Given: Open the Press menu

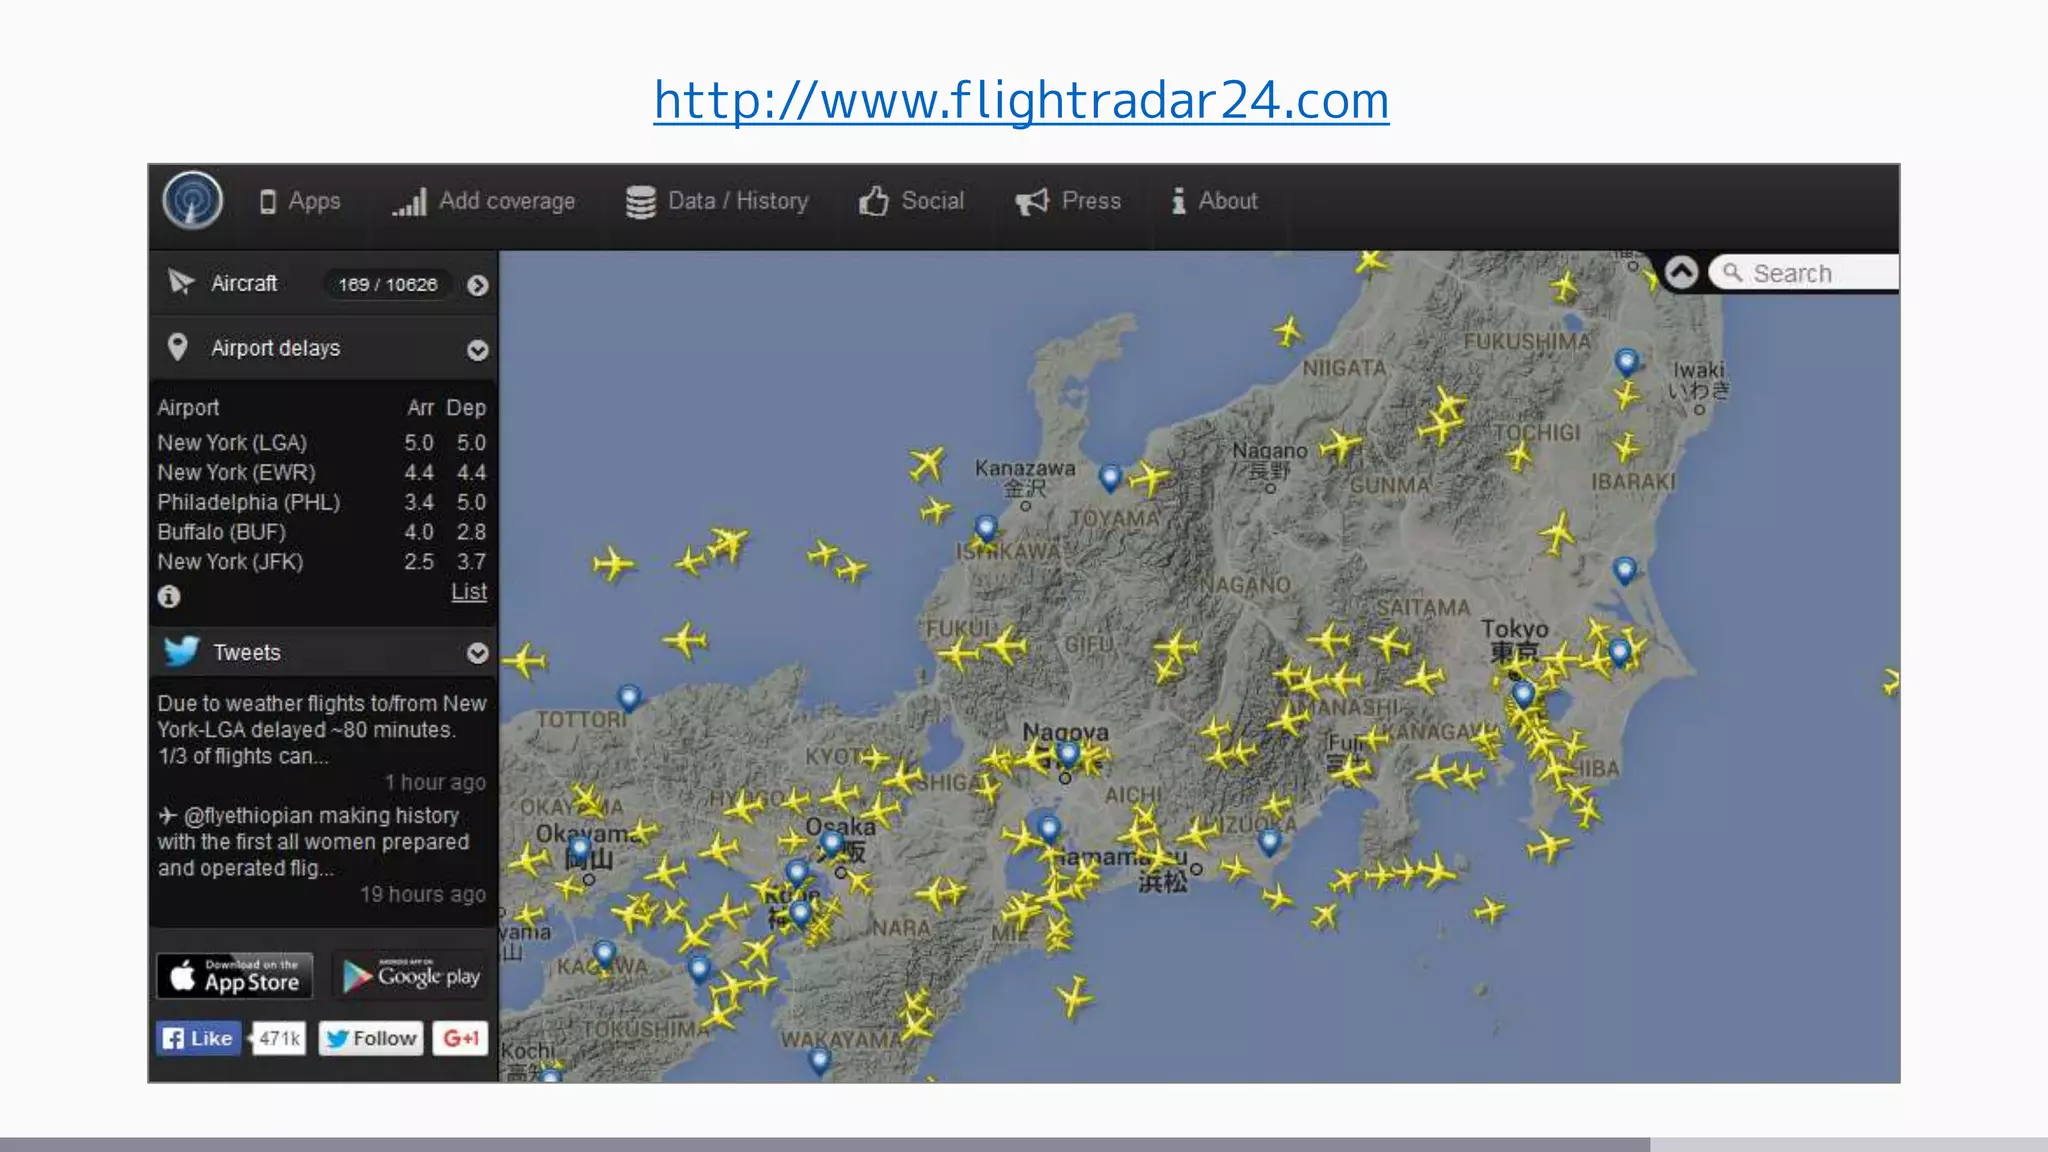Looking at the screenshot, I should coord(1068,201).
